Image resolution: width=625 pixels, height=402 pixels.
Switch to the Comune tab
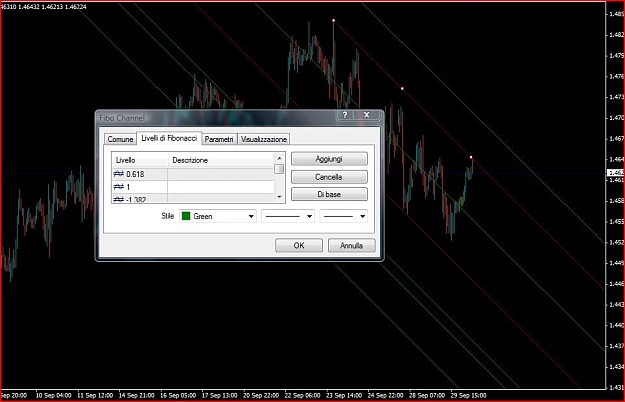(120, 139)
